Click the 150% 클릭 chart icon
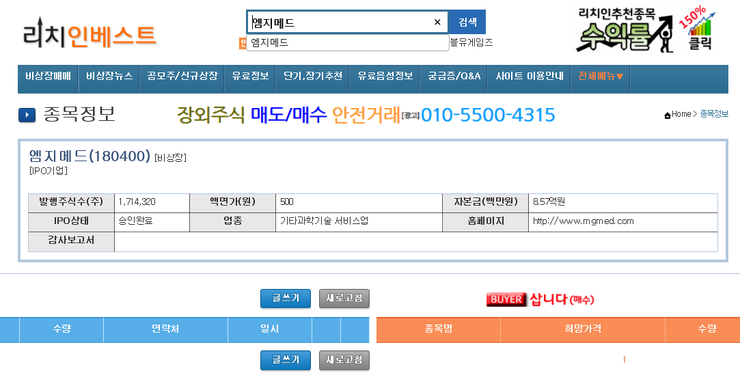740x388 pixels. 698,28
